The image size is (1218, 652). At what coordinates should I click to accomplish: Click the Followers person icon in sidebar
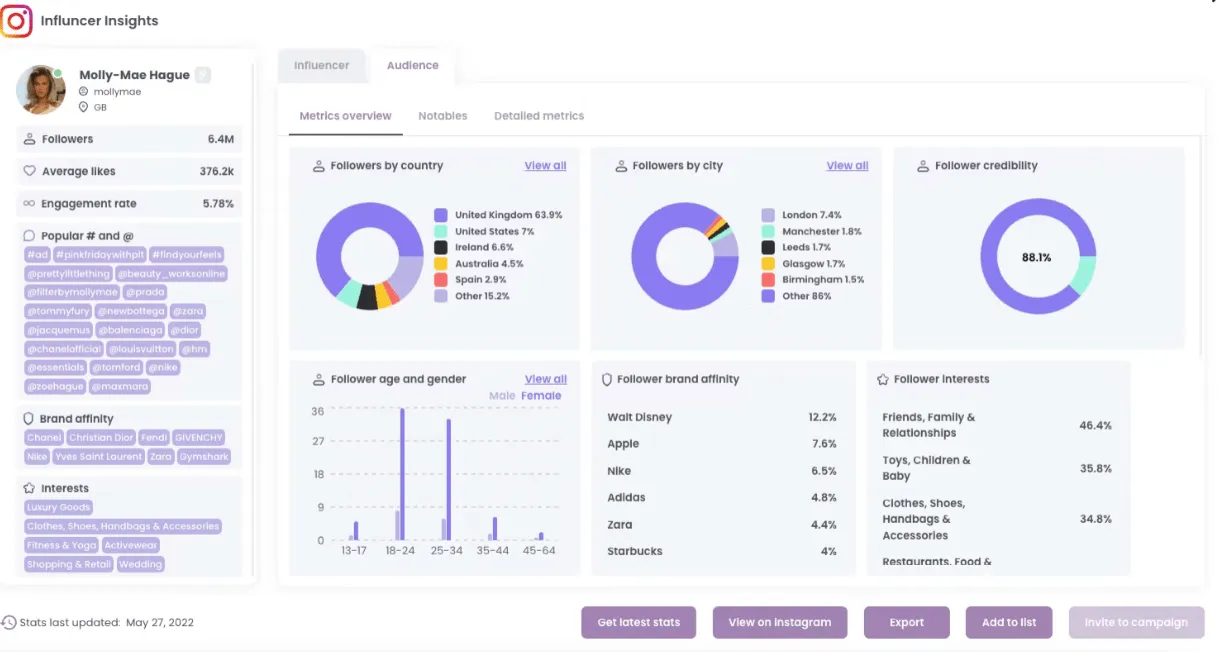tap(30, 139)
